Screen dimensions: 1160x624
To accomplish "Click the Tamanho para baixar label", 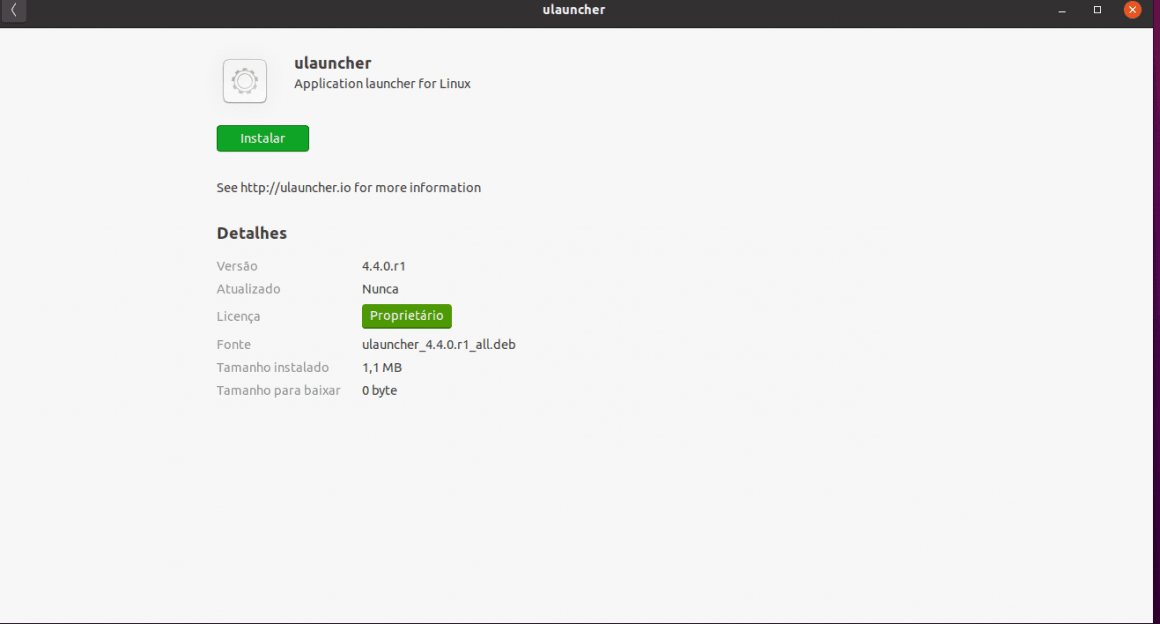I will point(279,390).
